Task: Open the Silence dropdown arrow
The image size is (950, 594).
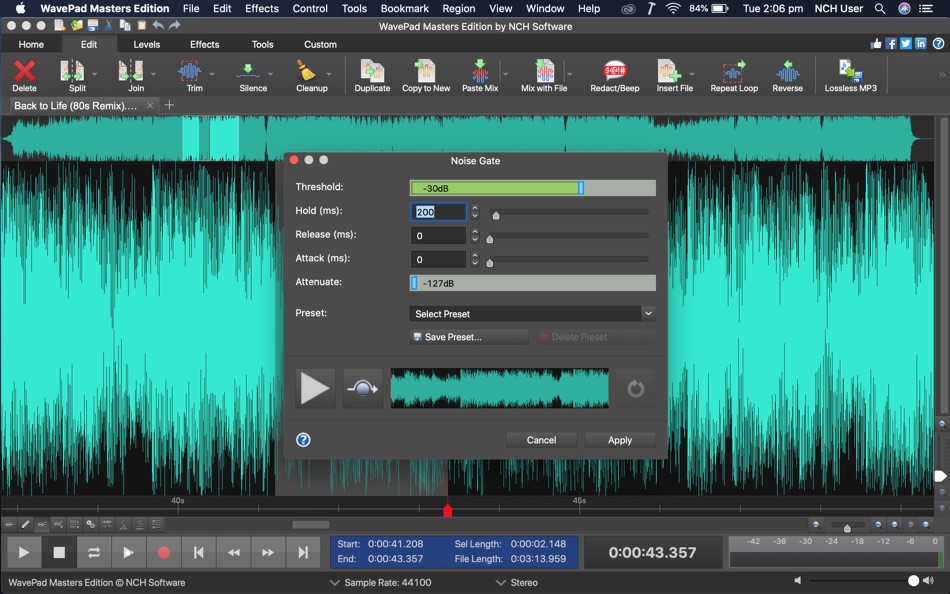Action: (270, 74)
